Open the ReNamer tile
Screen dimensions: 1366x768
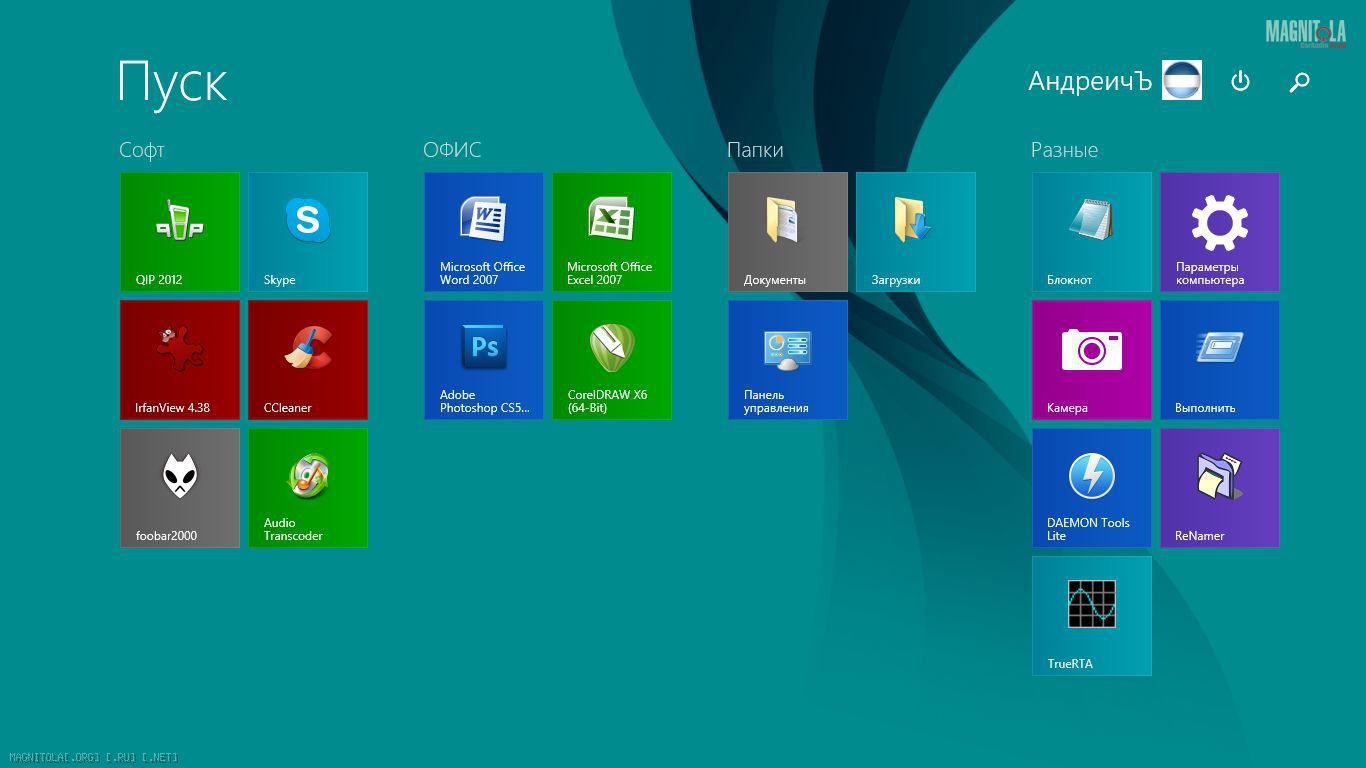[x=1220, y=488]
